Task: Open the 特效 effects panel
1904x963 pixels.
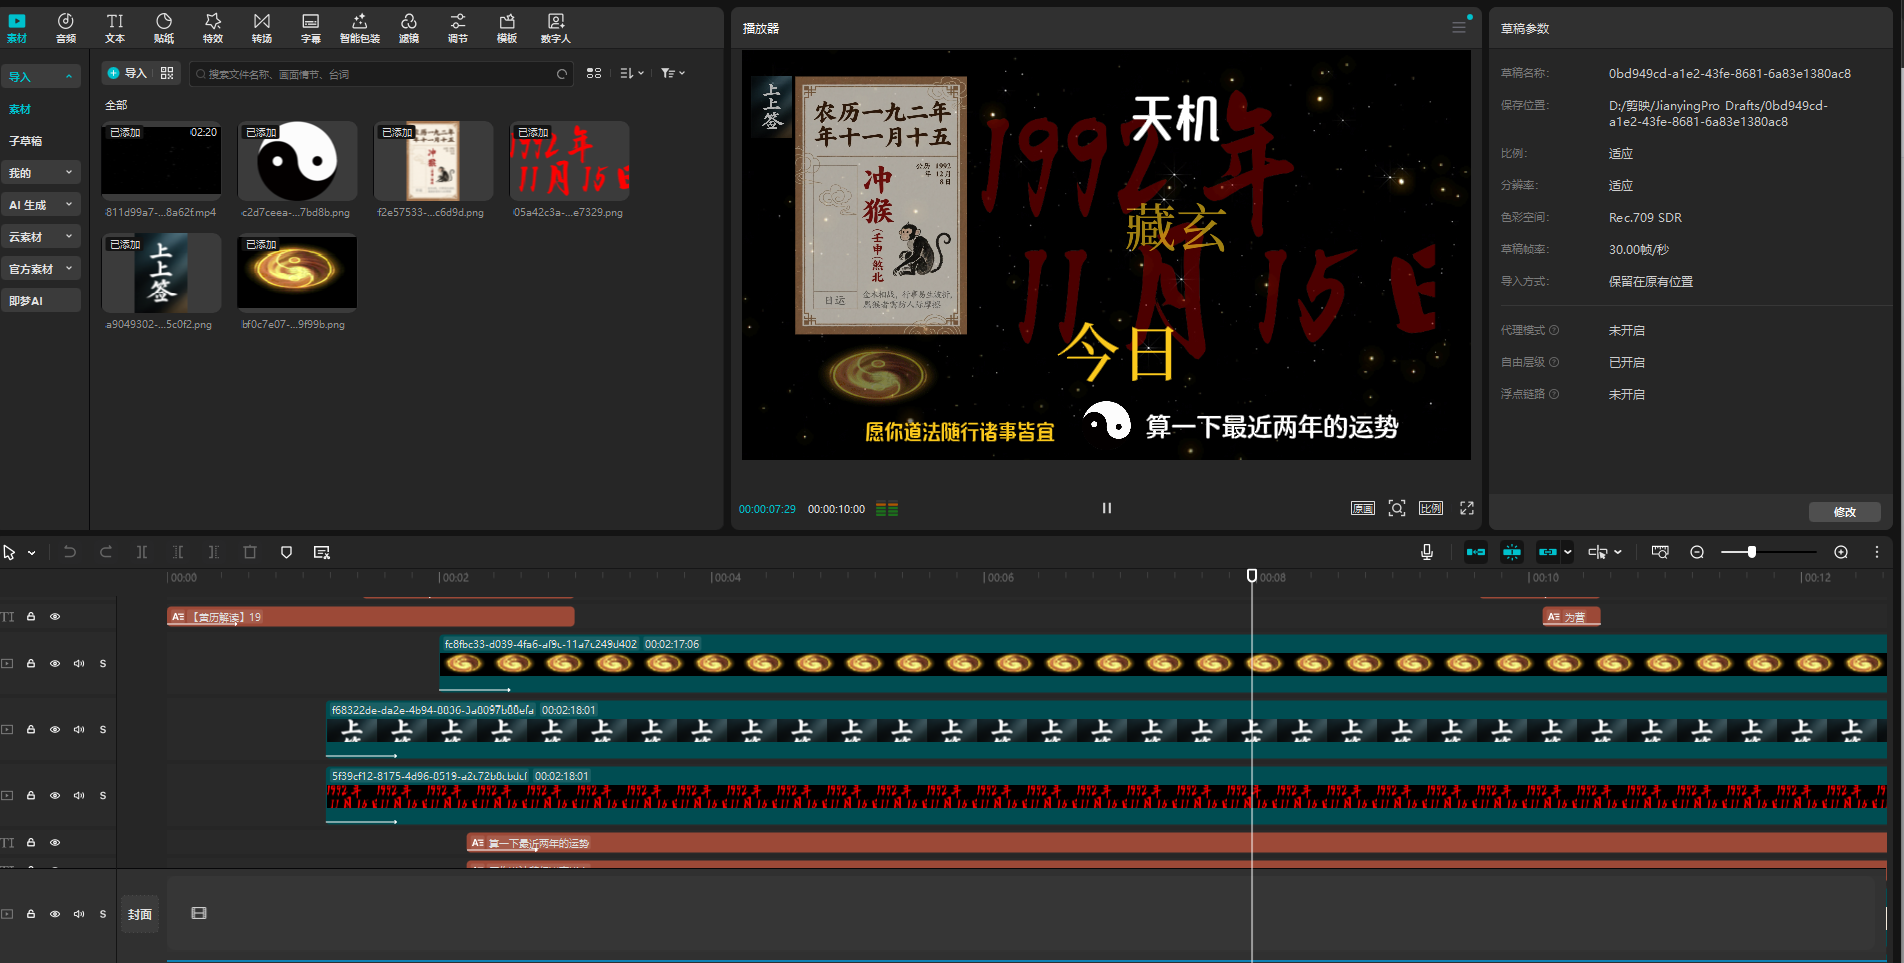Action: click(x=212, y=27)
